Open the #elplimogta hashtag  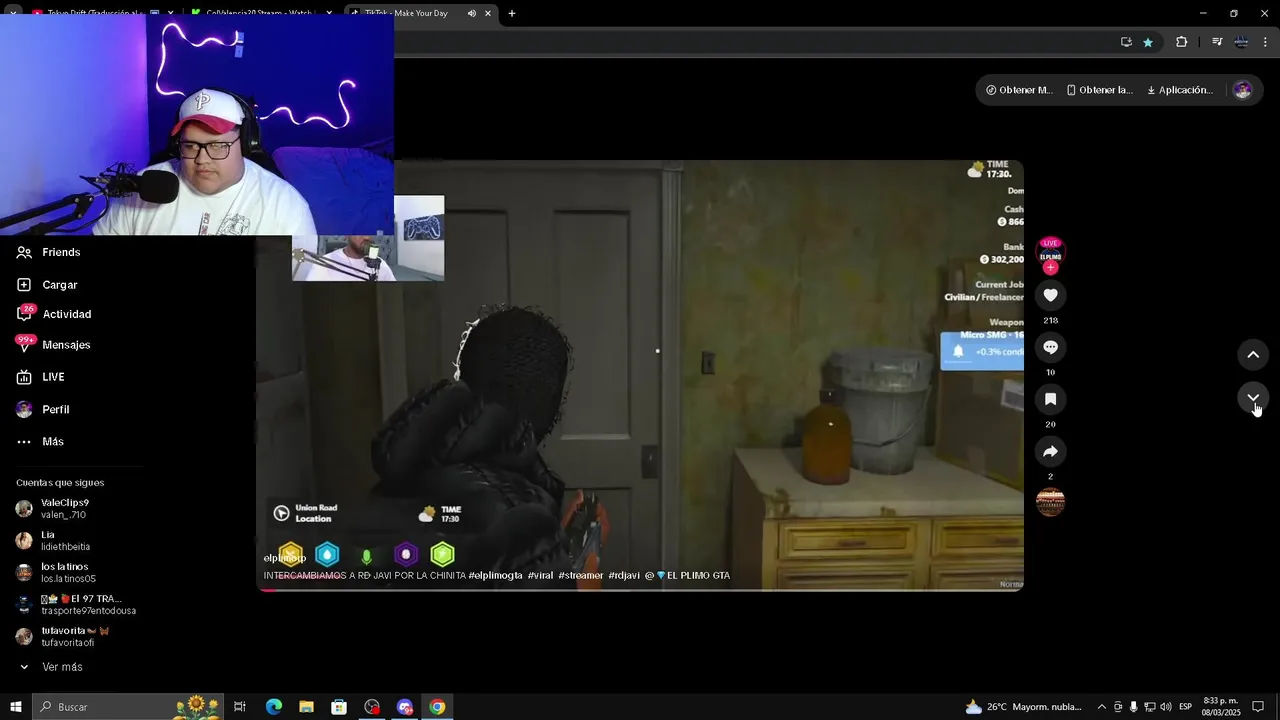[x=495, y=576]
